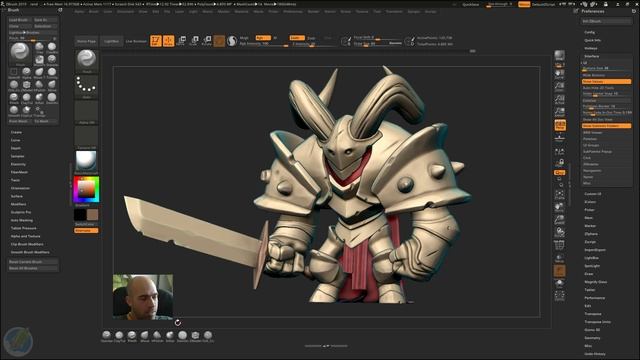Toggle the Rgb paint mode

coord(263,38)
